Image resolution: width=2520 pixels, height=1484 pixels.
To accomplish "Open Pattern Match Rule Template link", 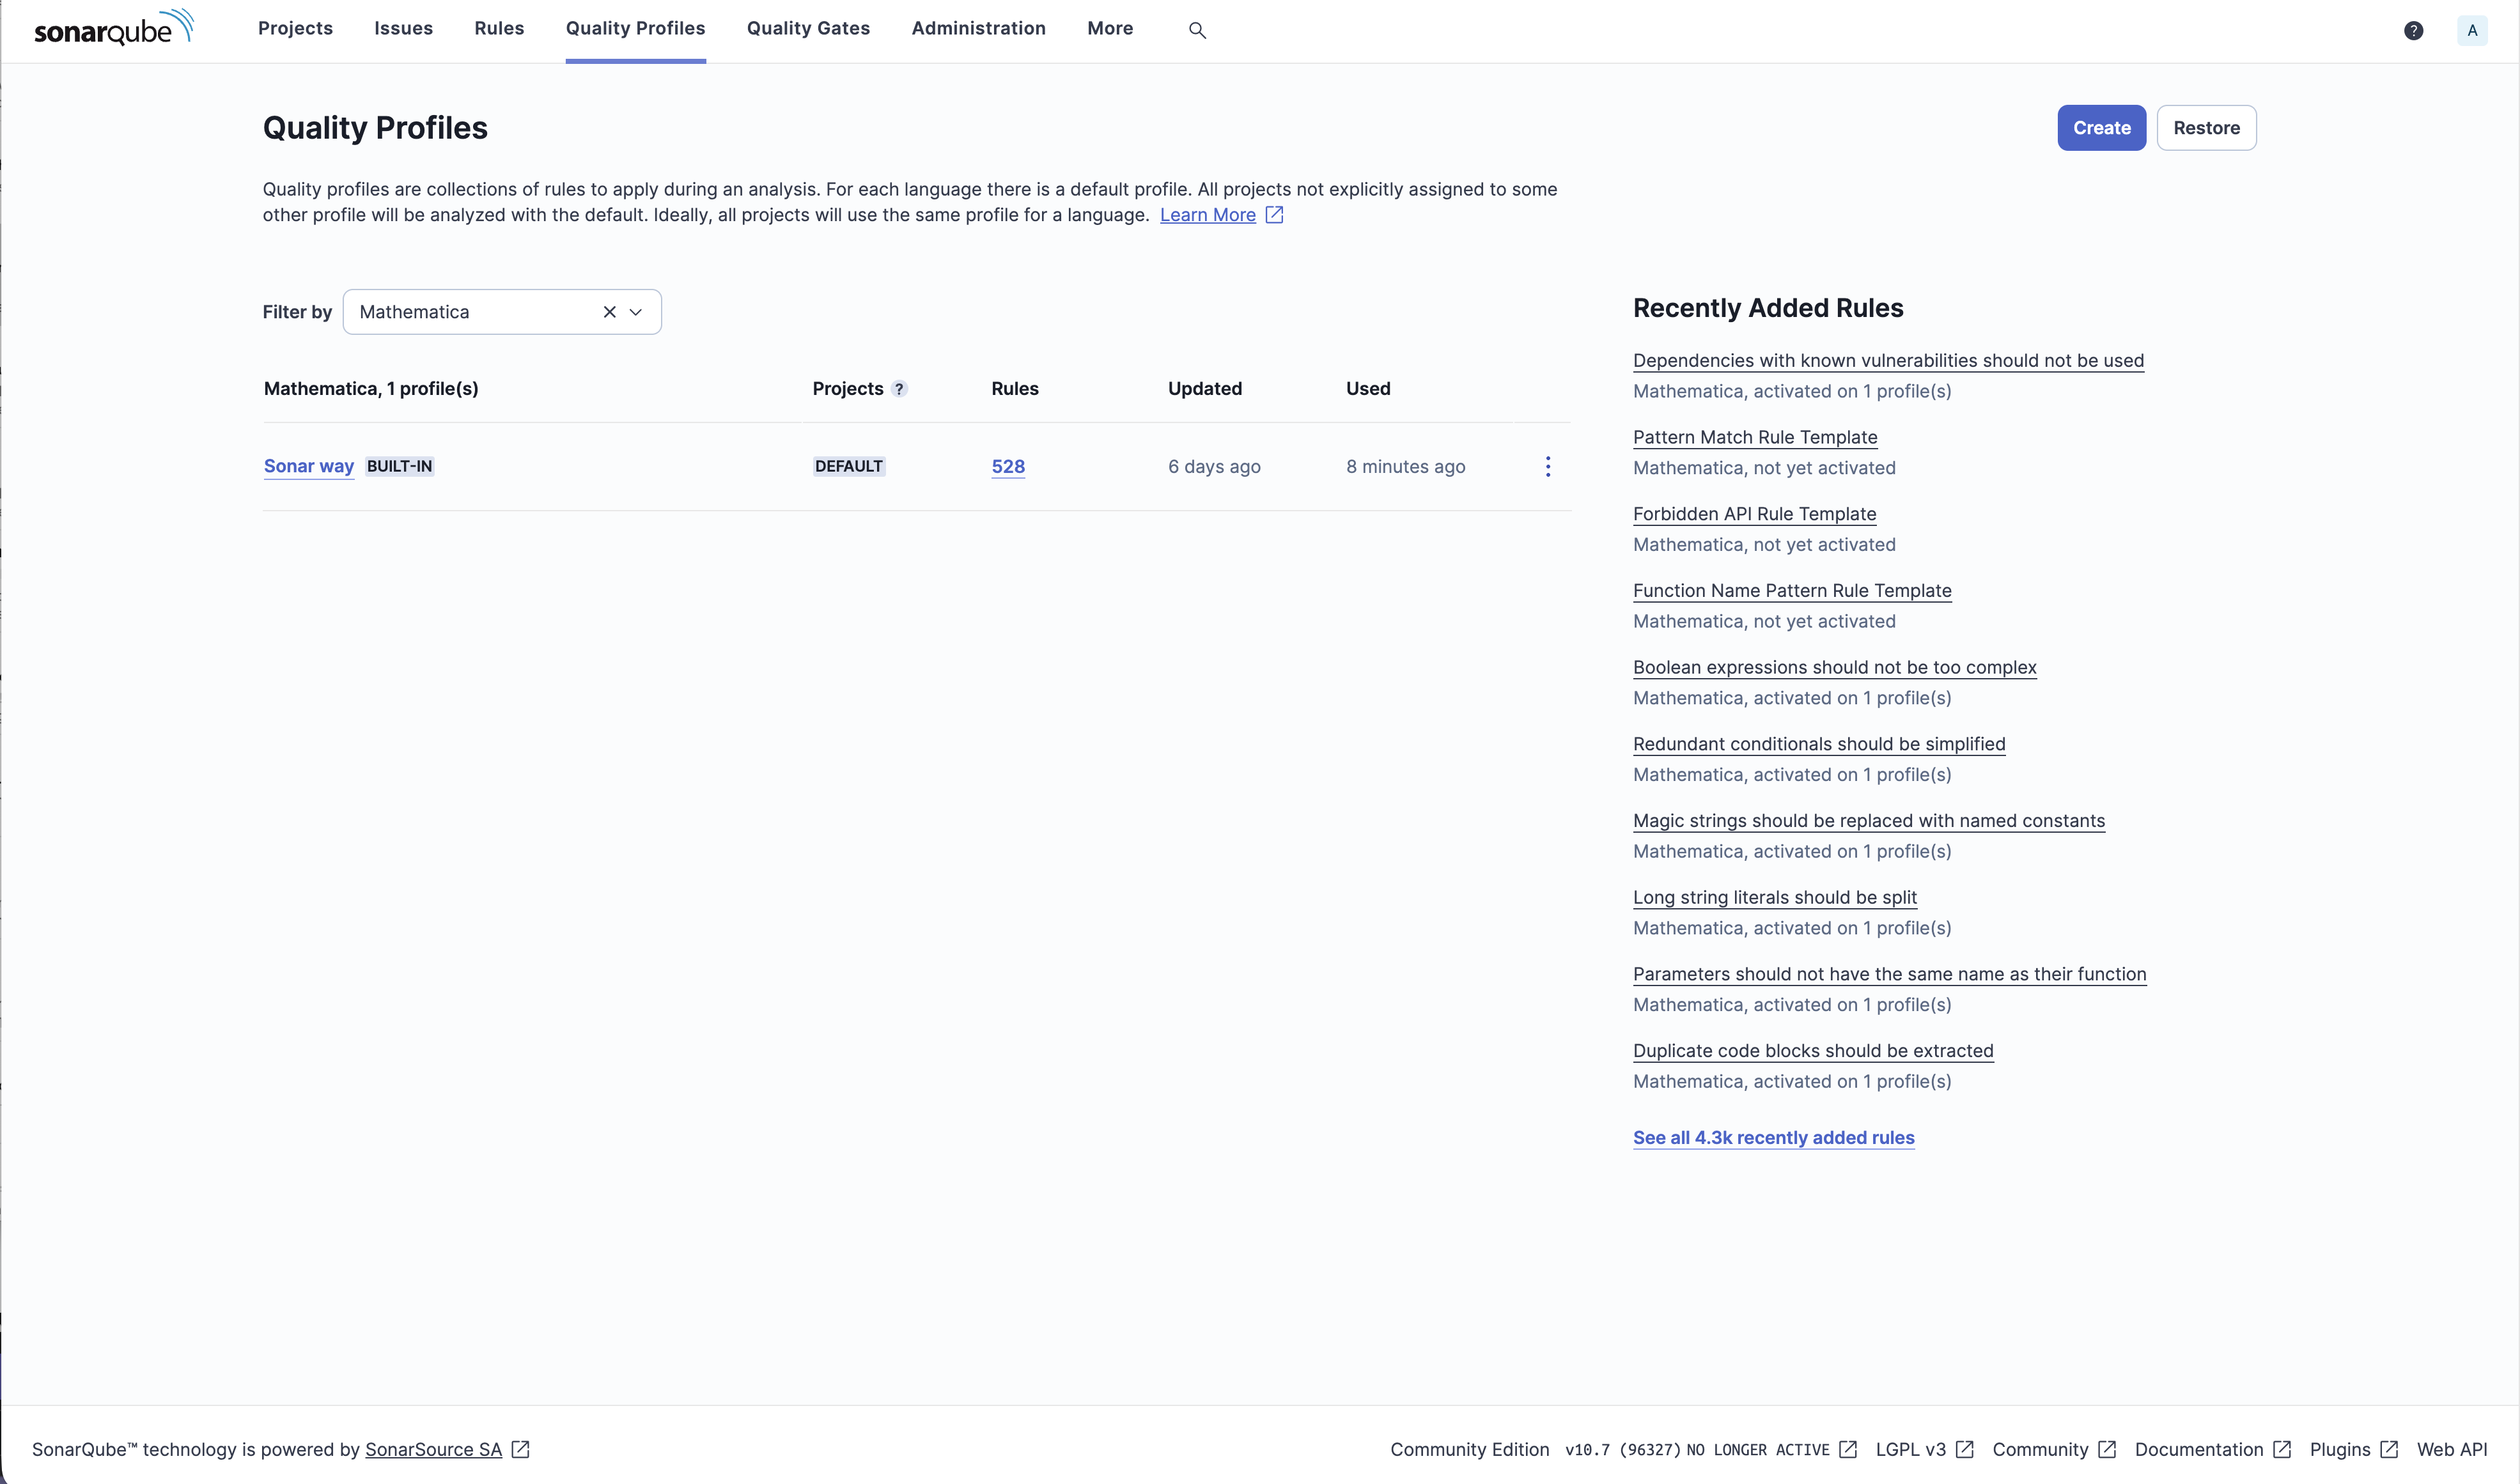I will point(1754,437).
